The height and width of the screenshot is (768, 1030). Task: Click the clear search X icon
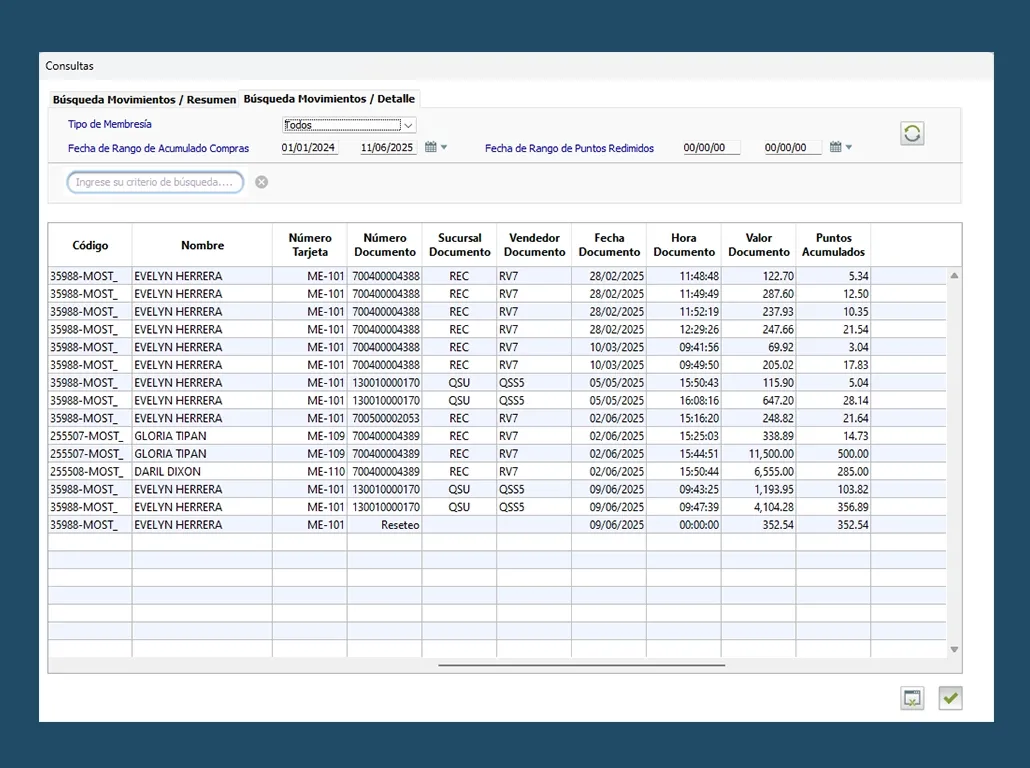tap(261, 182)
